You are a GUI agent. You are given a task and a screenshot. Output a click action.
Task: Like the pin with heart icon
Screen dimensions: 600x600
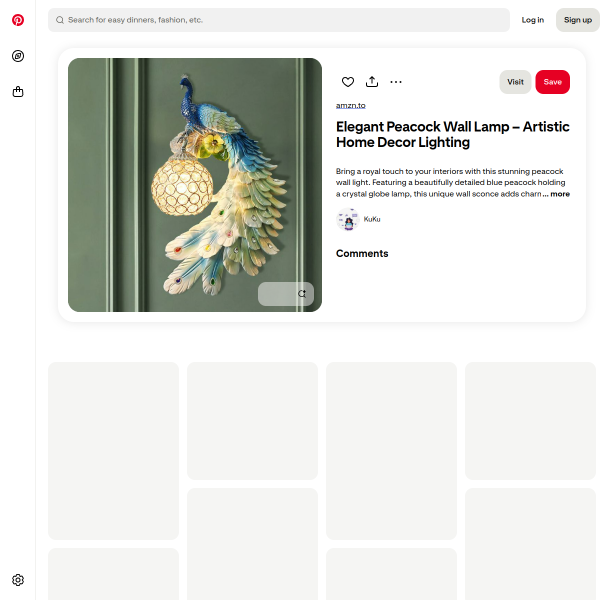(x=348, y=82)
